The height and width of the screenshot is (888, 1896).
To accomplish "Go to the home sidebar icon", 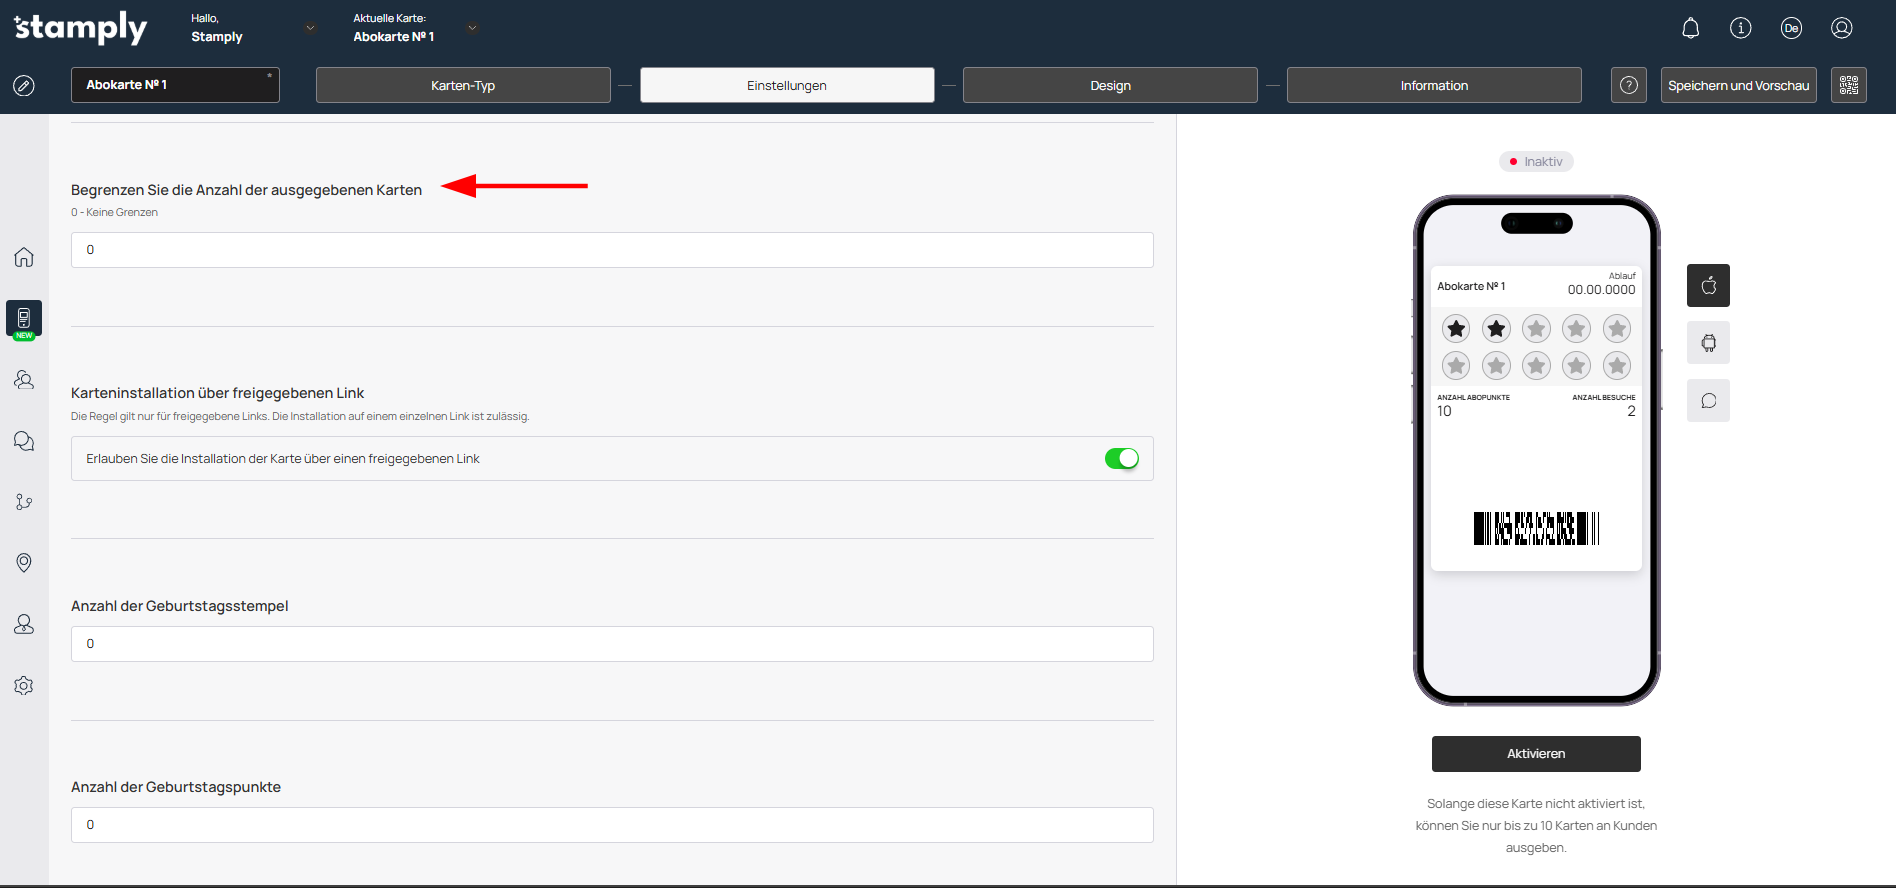I will (24, 257).
